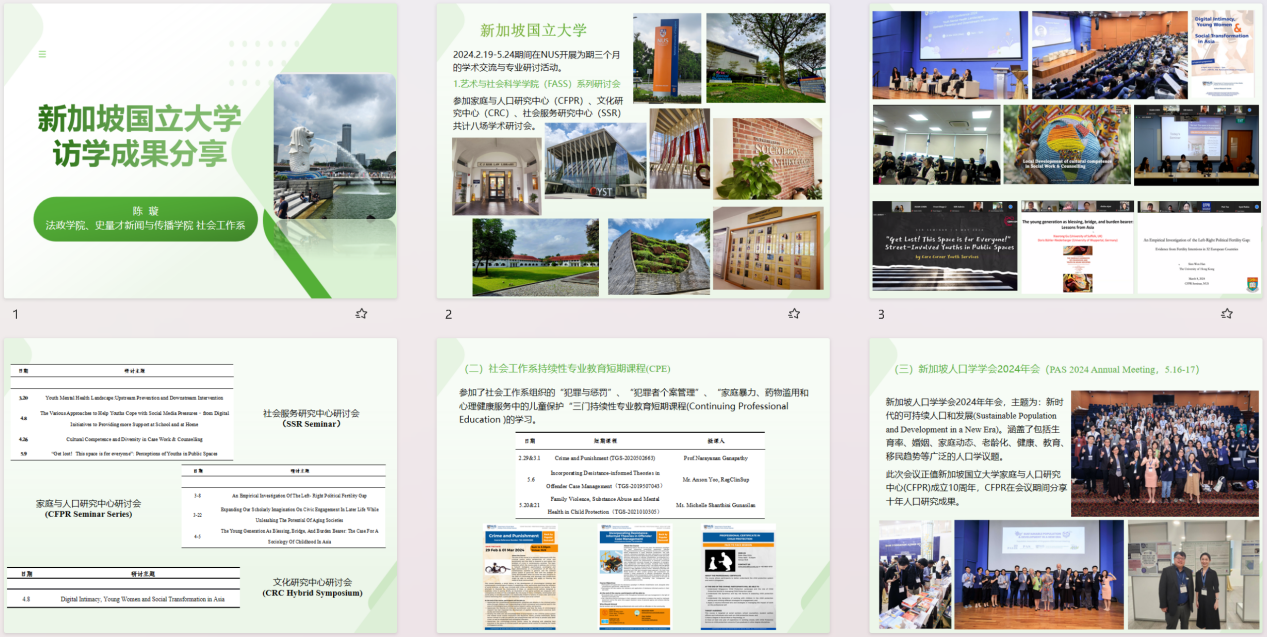Select the colorful beaded globe image on slide 3
Viewport: 1267px width, 637px height.
[x=1066, y=145]
